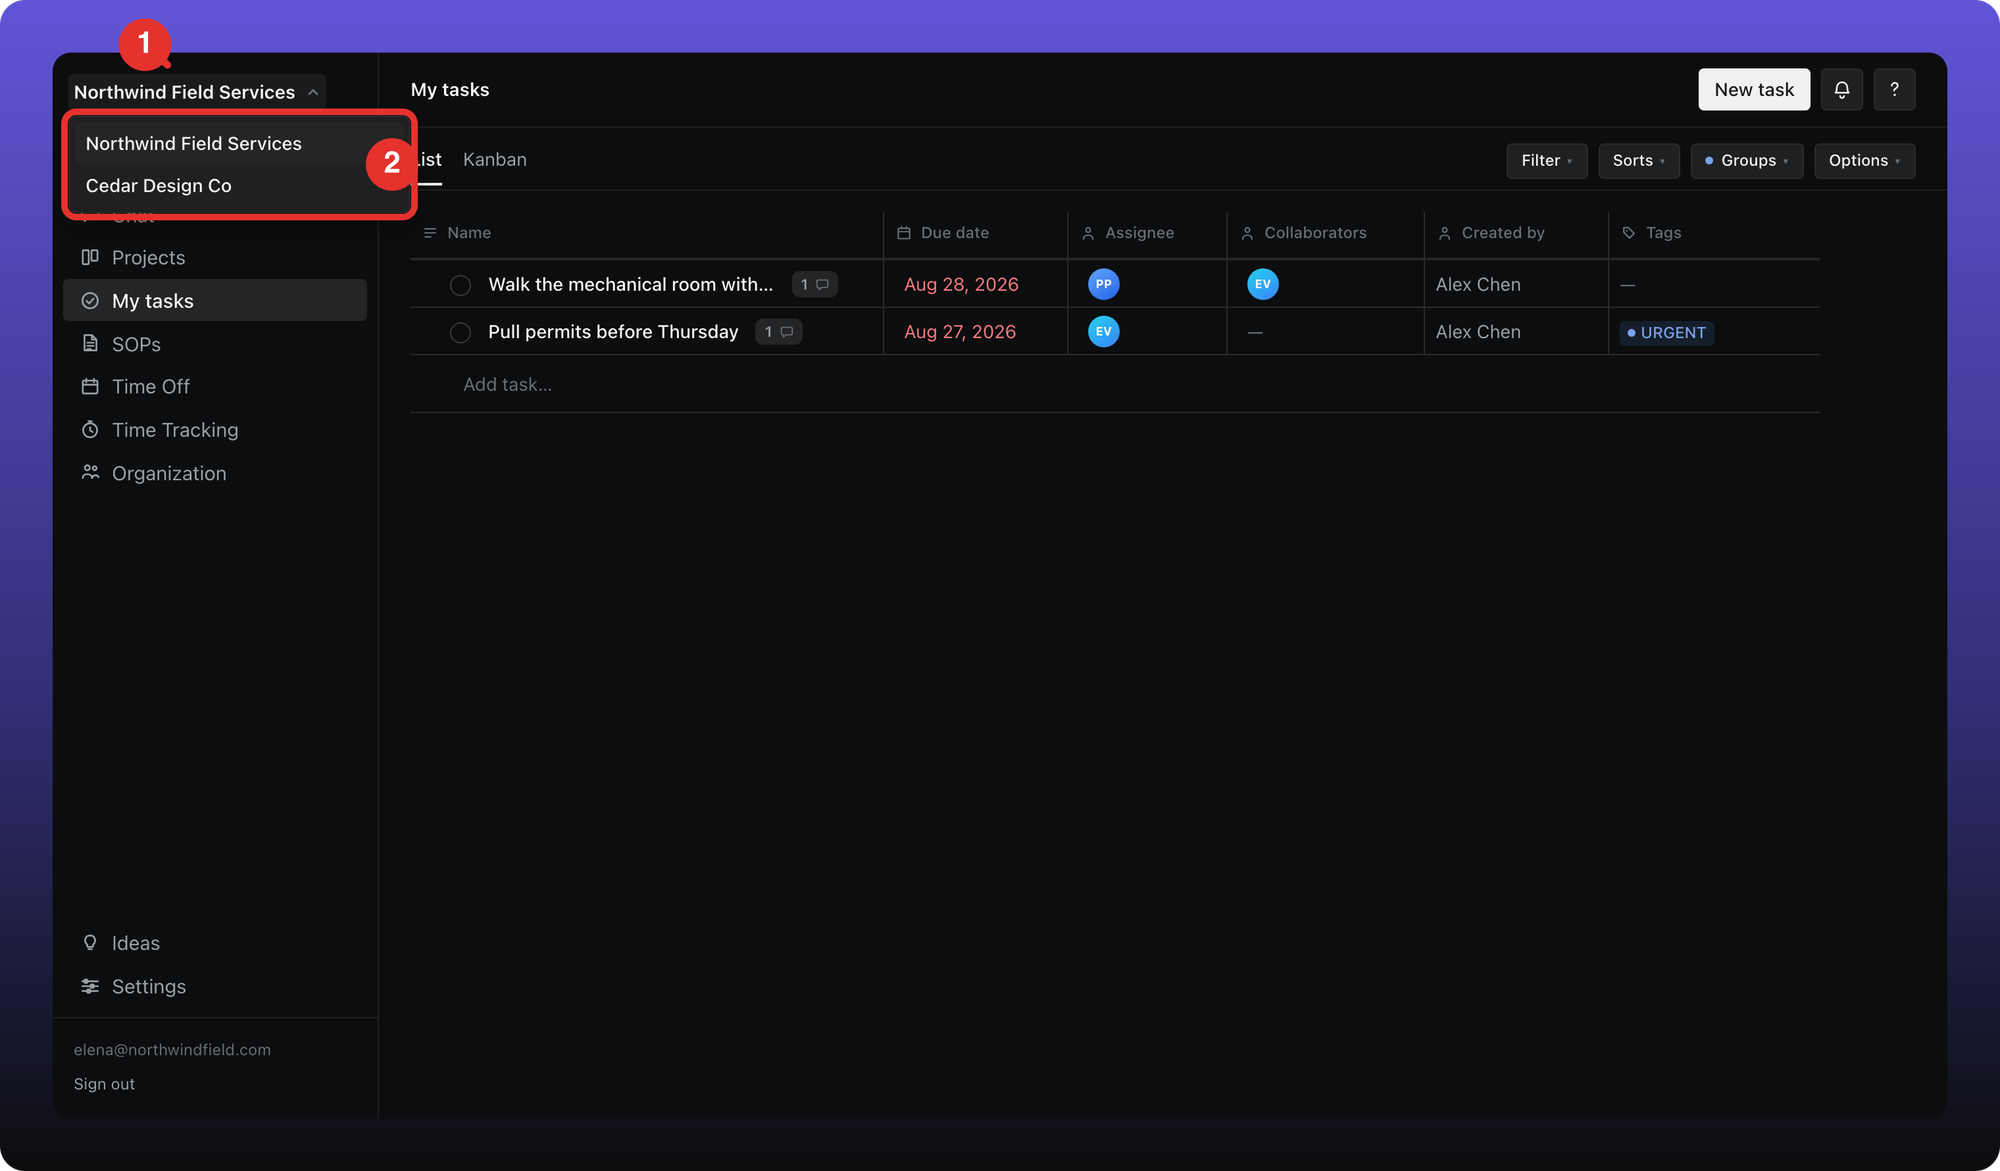Open the Sorts dropdown
The width and height of the screenshot is (2000, 1171).
(1638, 161)
